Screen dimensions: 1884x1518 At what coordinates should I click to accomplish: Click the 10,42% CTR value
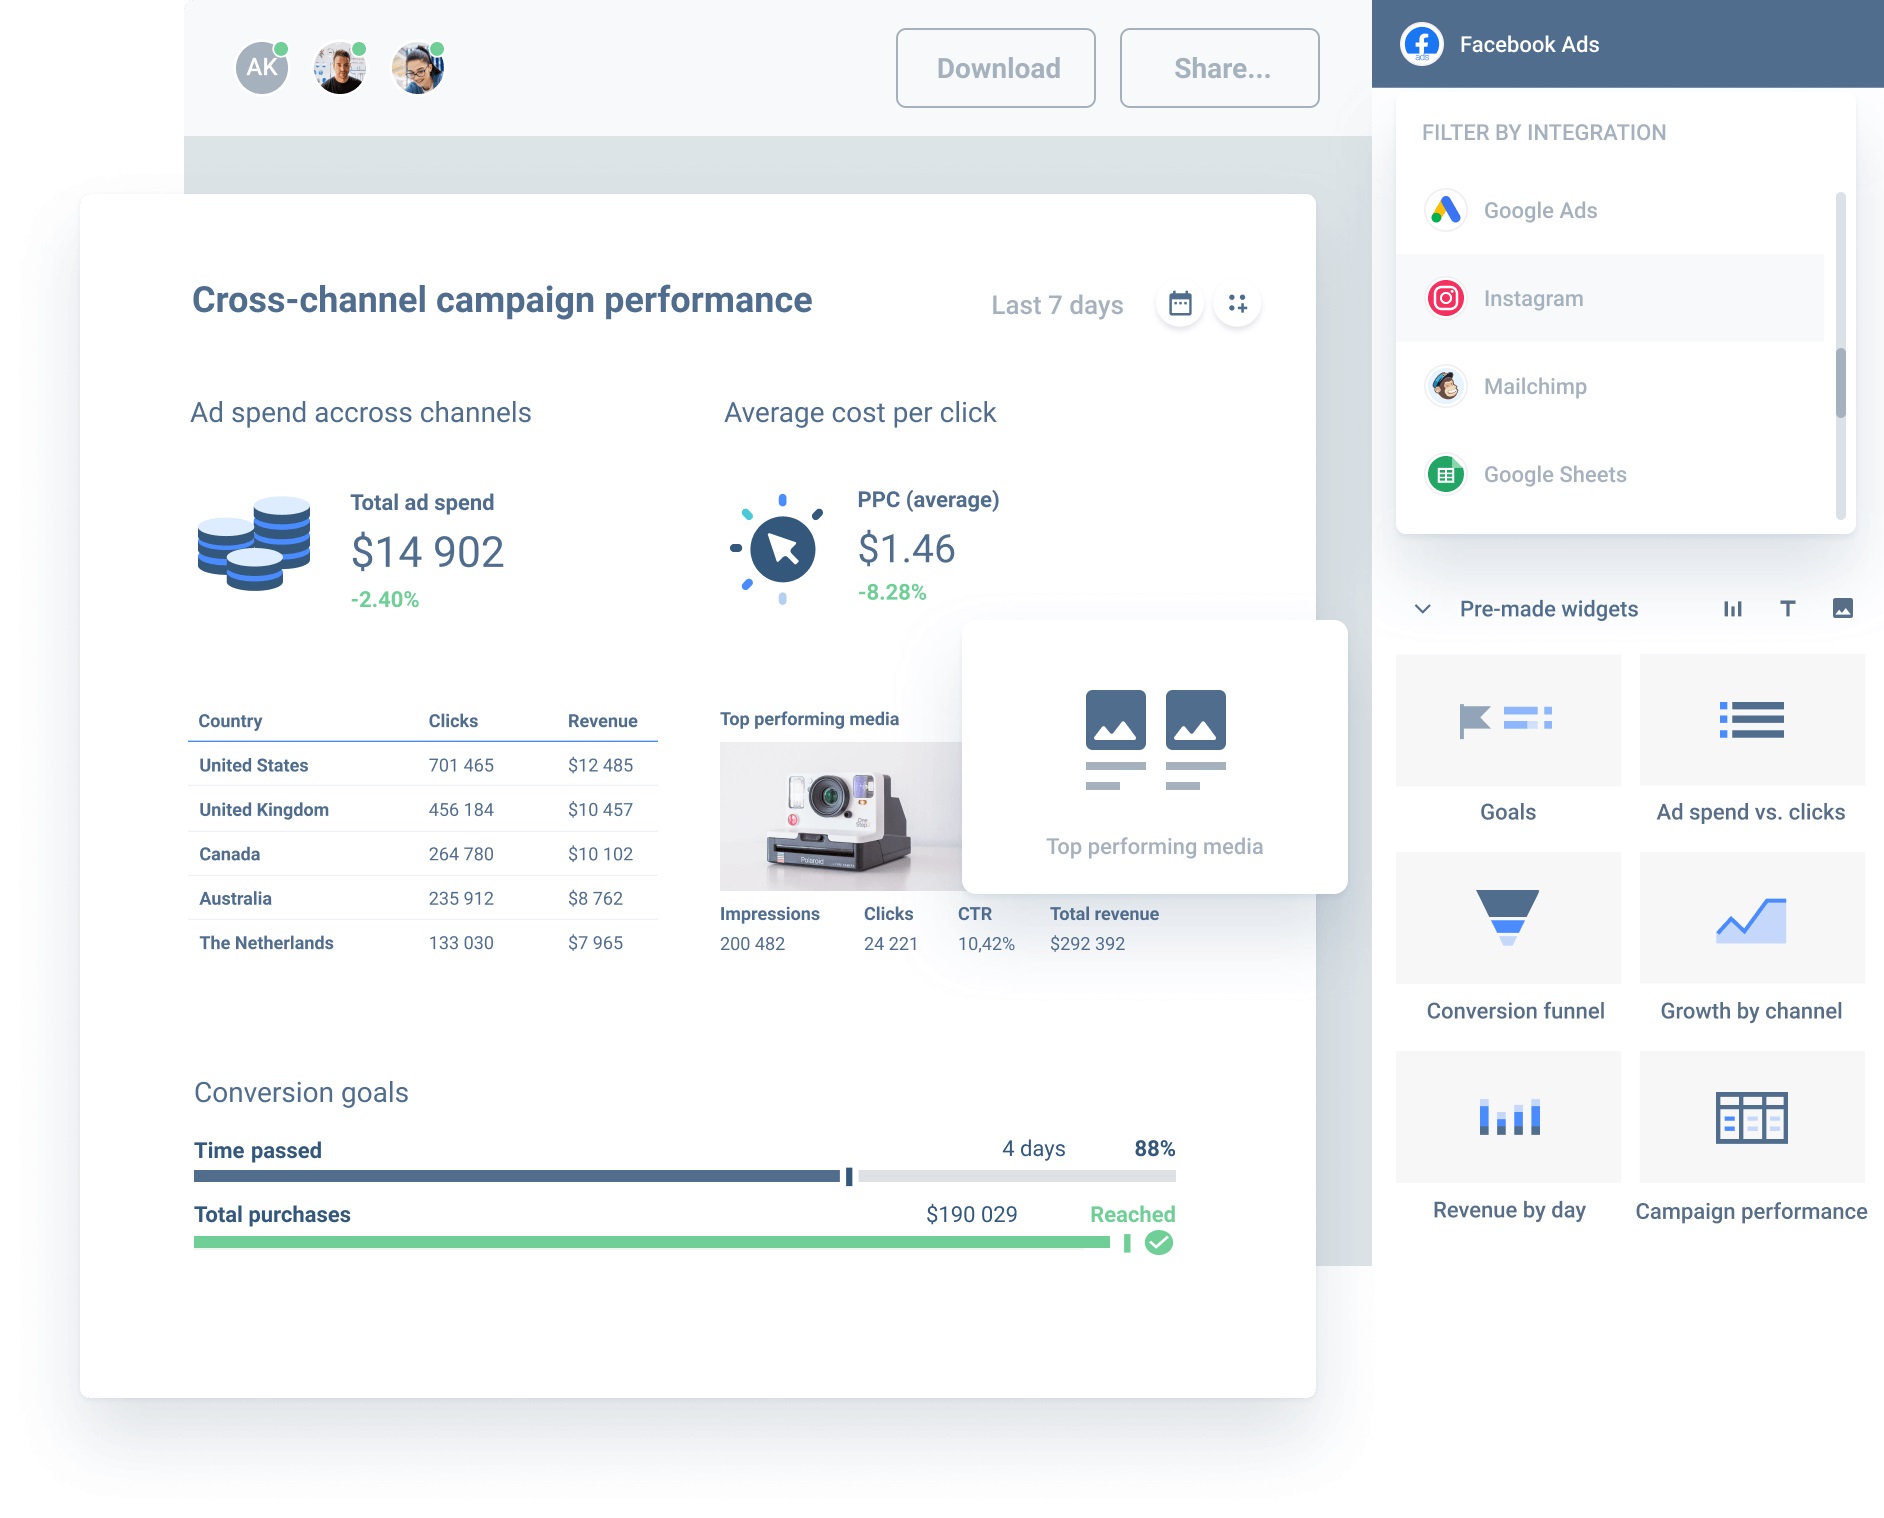[x=986, y=944]
